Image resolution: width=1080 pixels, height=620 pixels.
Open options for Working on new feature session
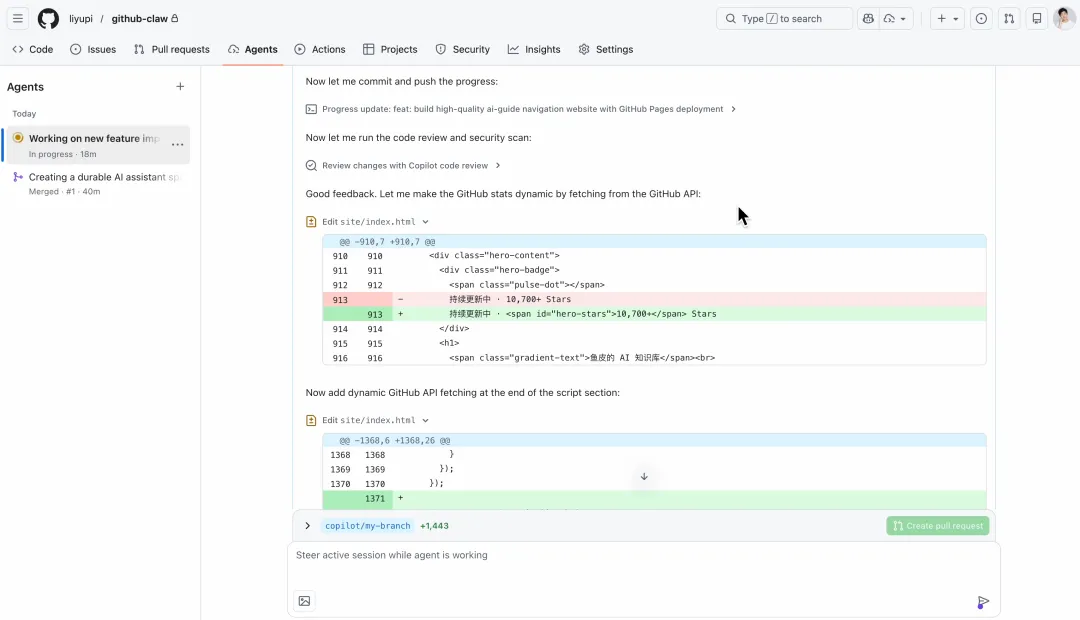point(177,145)
